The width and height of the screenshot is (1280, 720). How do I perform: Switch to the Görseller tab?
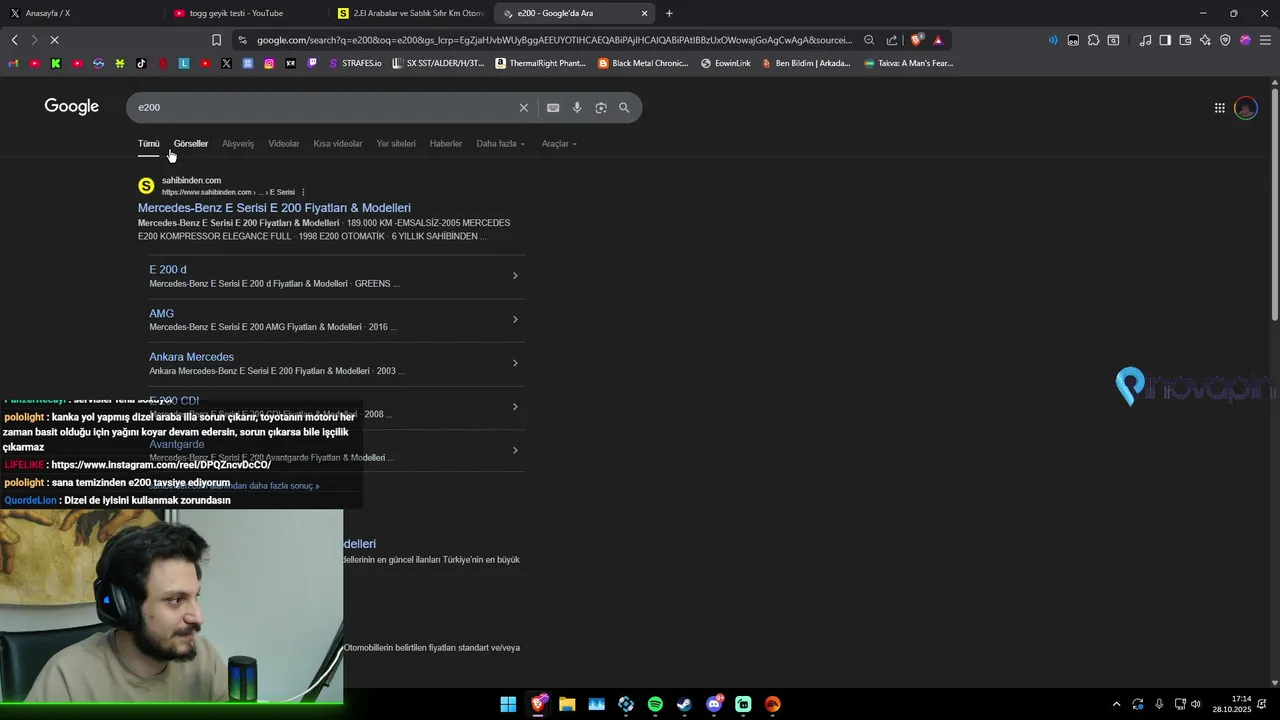[x=191, y=144]
